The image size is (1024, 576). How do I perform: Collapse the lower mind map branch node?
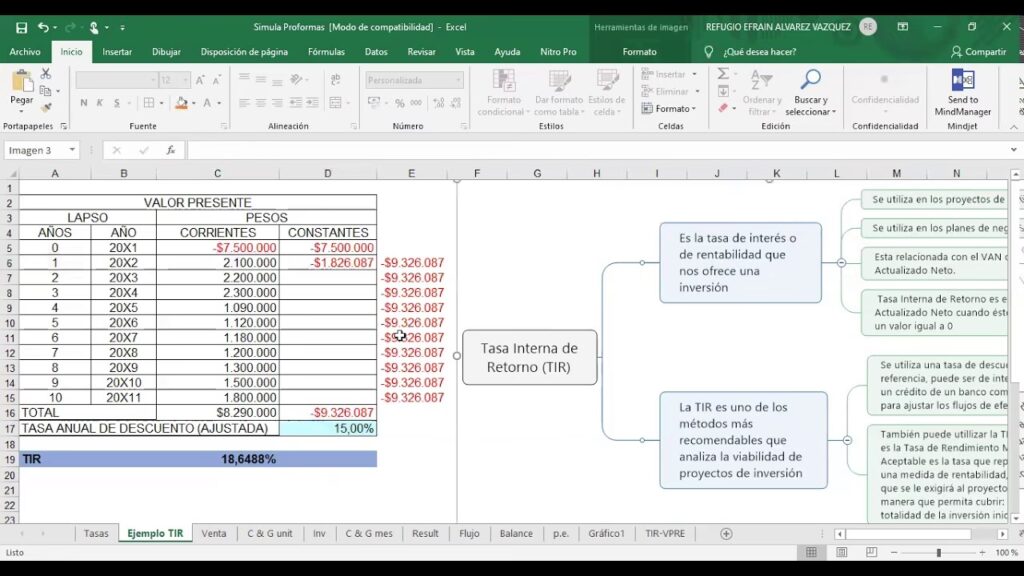(x=847, y=440)
